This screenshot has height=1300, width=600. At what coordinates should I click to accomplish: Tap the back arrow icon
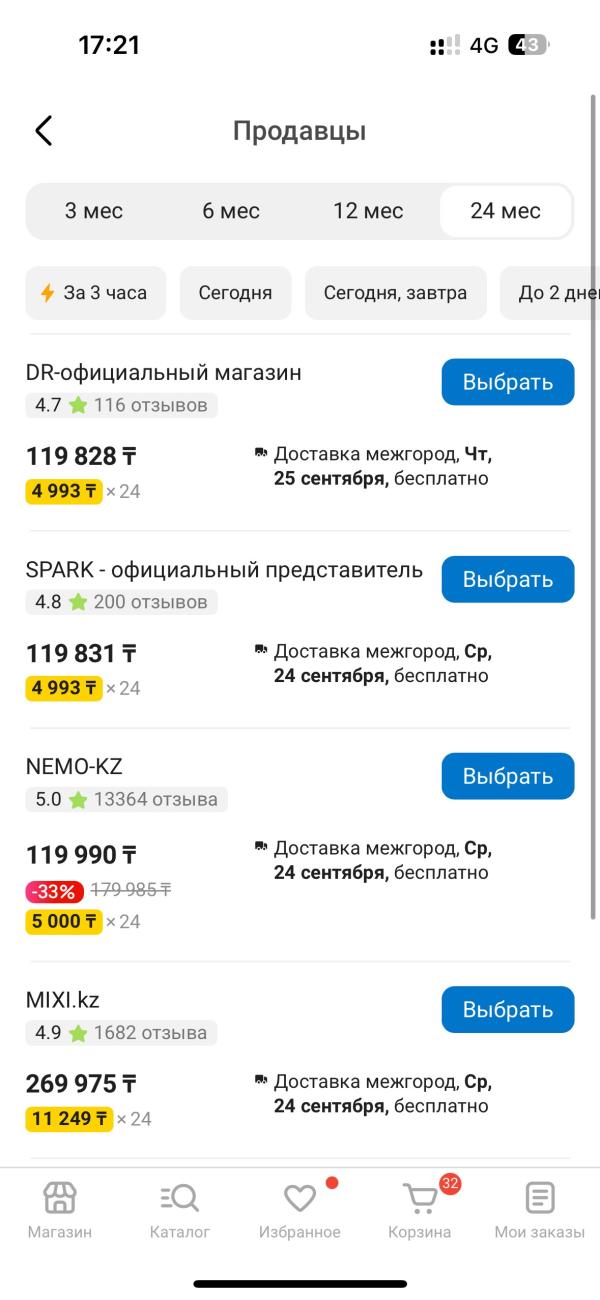(x=43, y=131)
